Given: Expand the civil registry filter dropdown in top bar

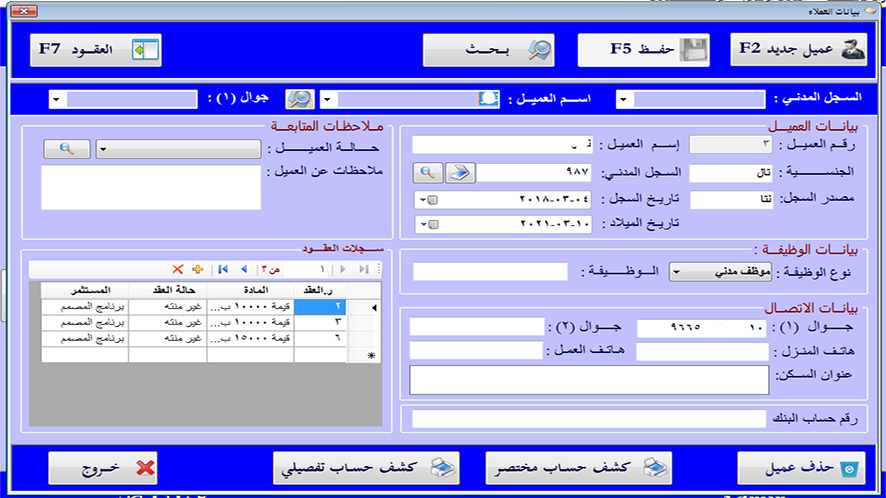Looking at the screenshot, I should 623,99.
